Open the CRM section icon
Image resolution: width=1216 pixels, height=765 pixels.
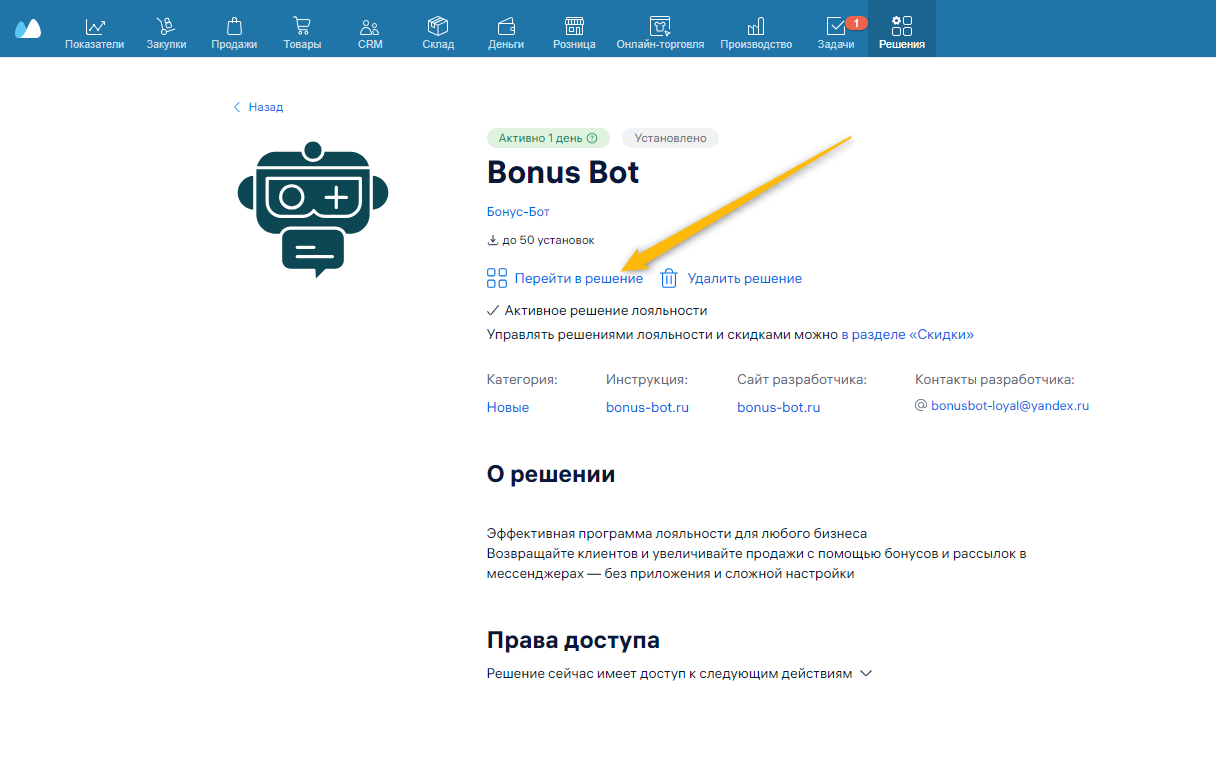pos(370,26)
